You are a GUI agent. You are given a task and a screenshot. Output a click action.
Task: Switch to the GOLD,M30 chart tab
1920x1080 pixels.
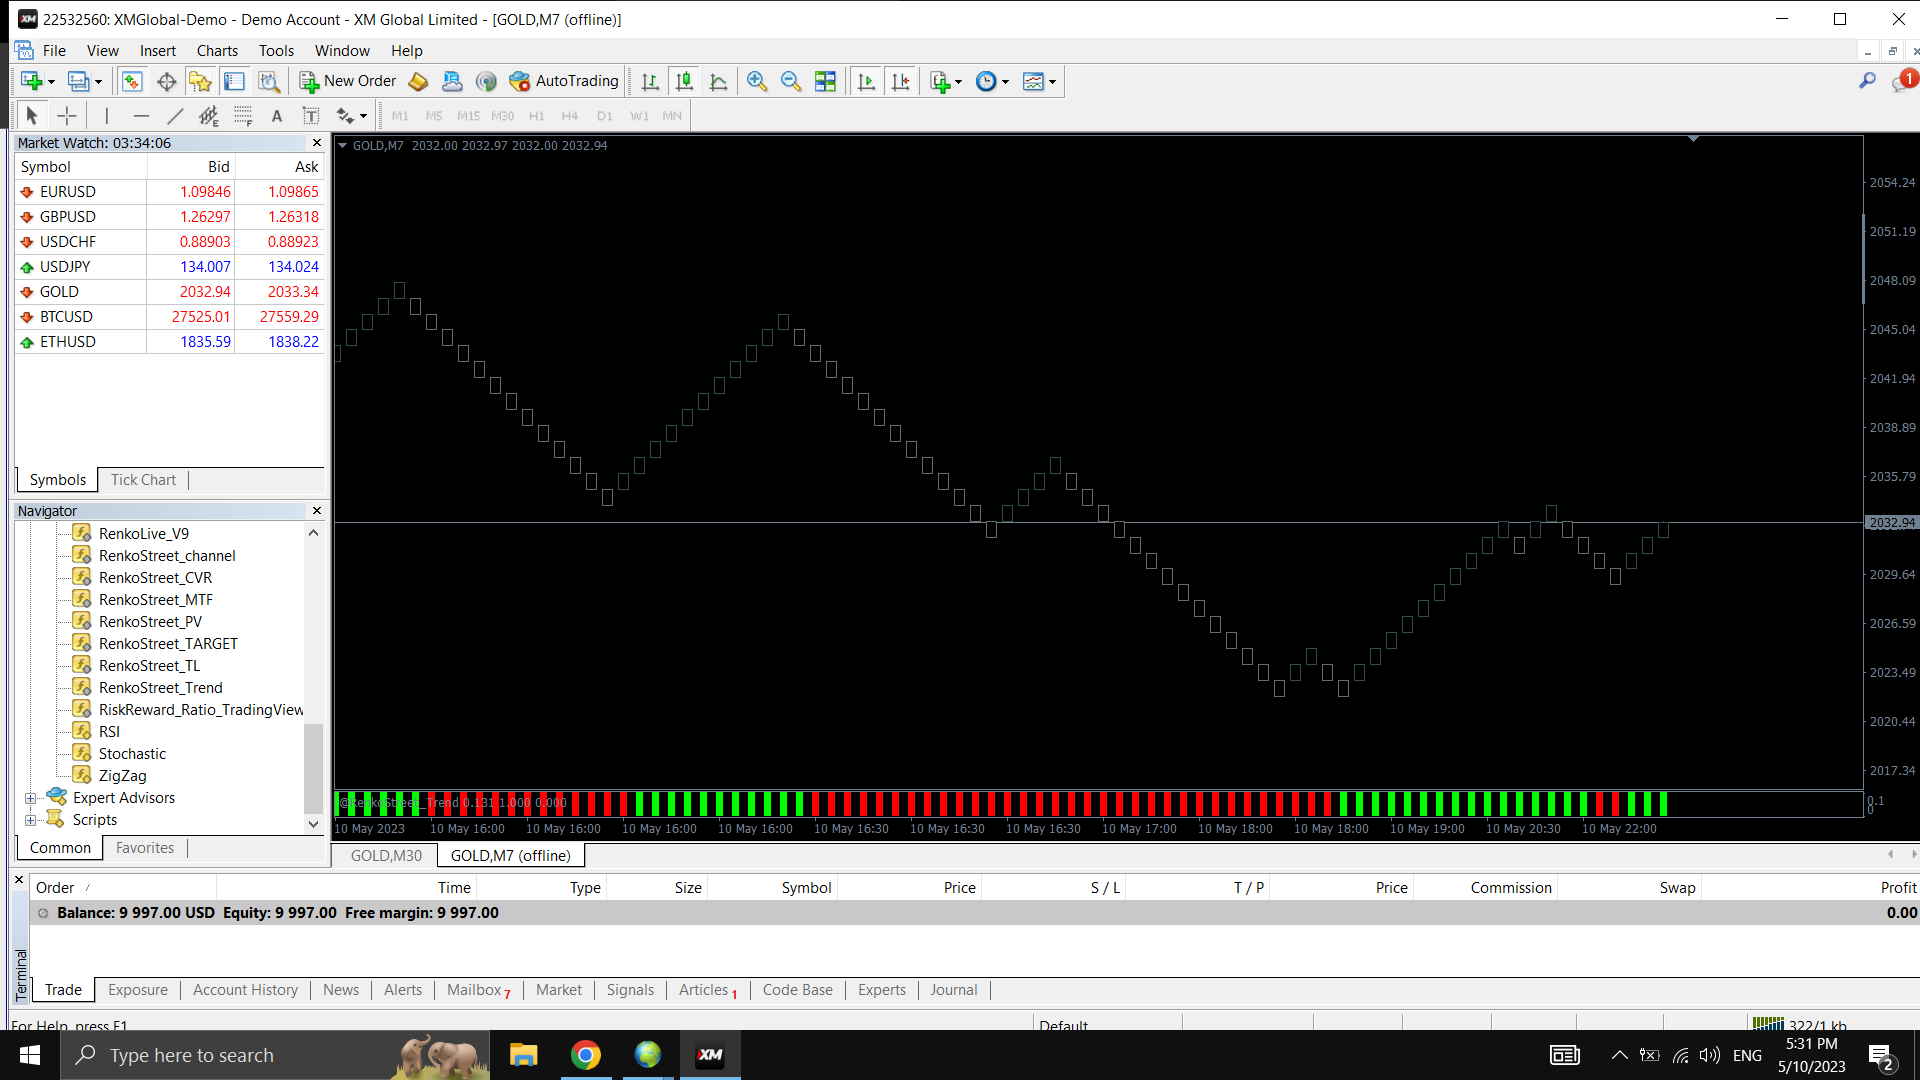click(386, 855)
